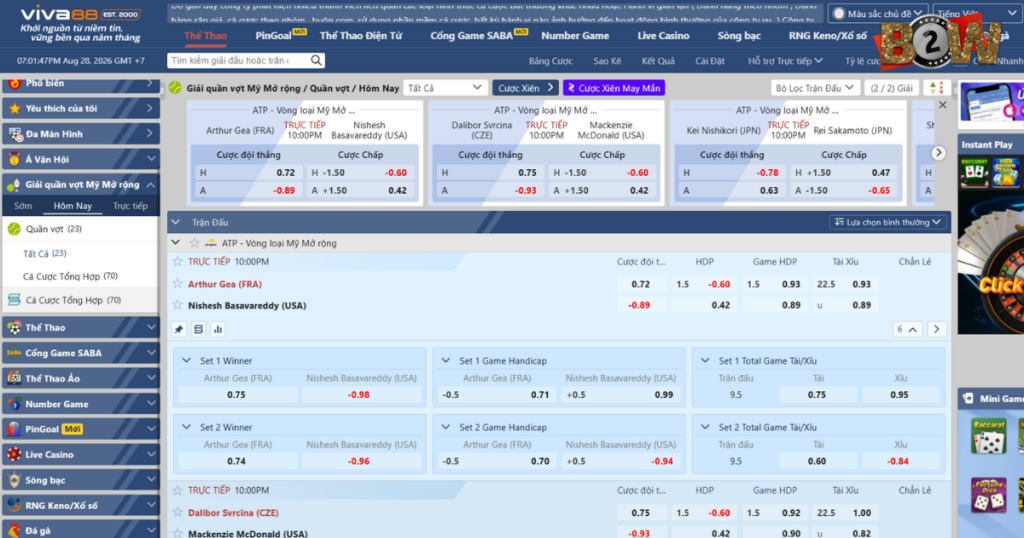Collapse Set 1 Total Game Tài/Xỉu panel
This screenshot has height=538, width=1024.
[705, 360]
